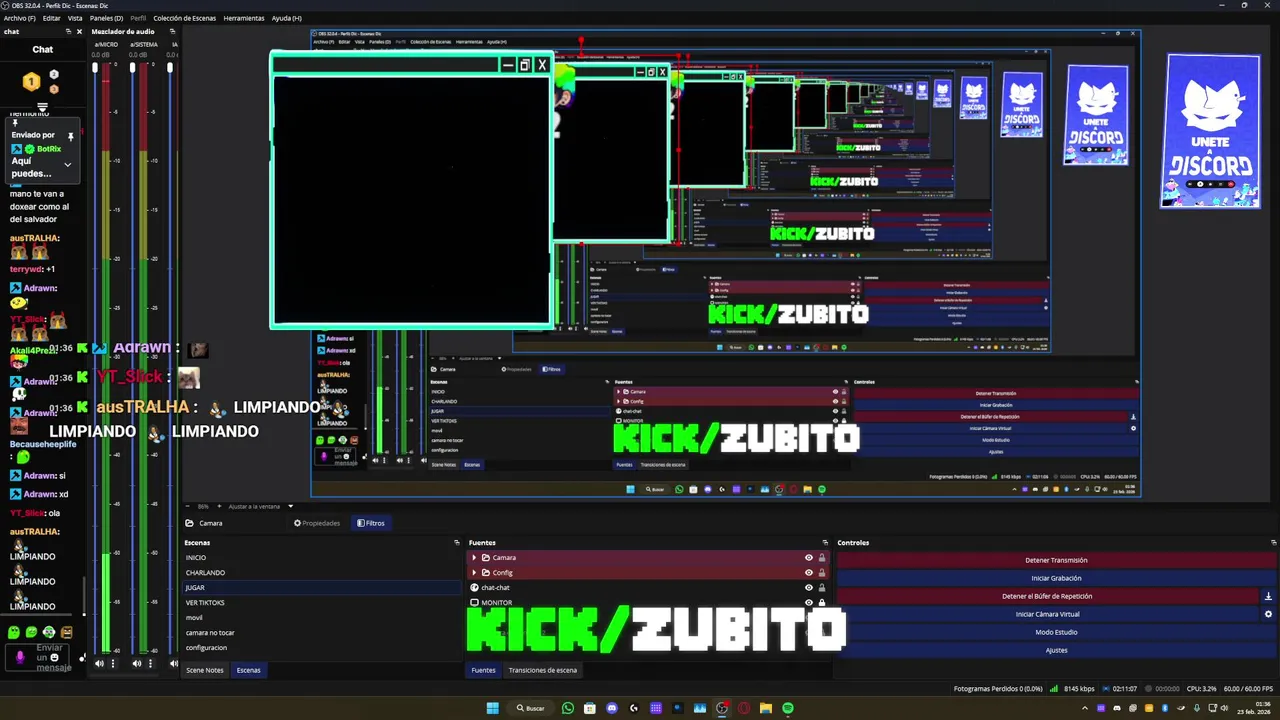Viewport: 1280px width, 720px height.
Task: Click Detener el Búfer de Repetición
Action: (x=1047, y=596)
